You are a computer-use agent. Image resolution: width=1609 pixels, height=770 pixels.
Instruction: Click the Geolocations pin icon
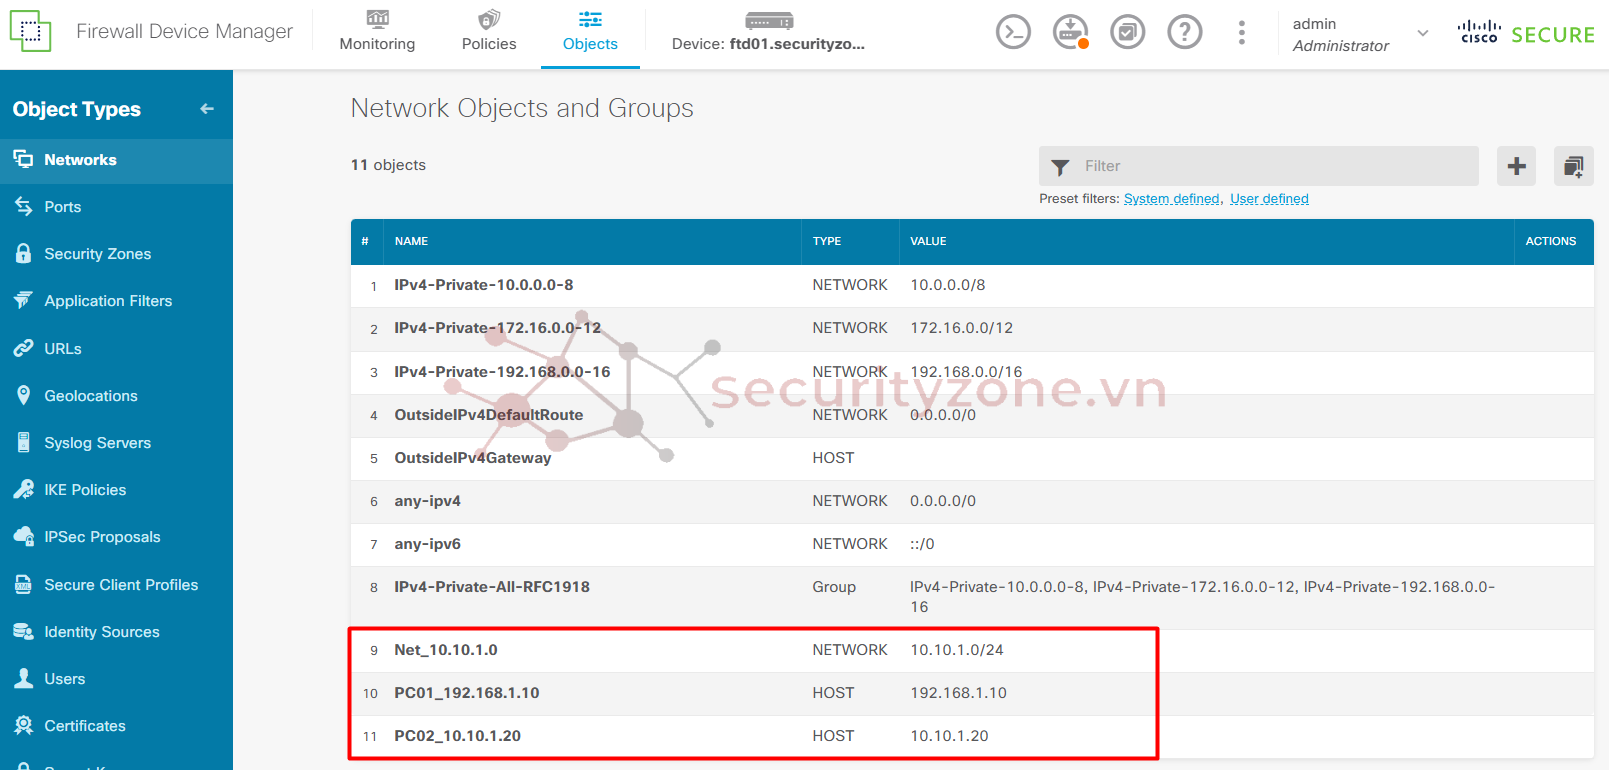[x=23, y=395]
